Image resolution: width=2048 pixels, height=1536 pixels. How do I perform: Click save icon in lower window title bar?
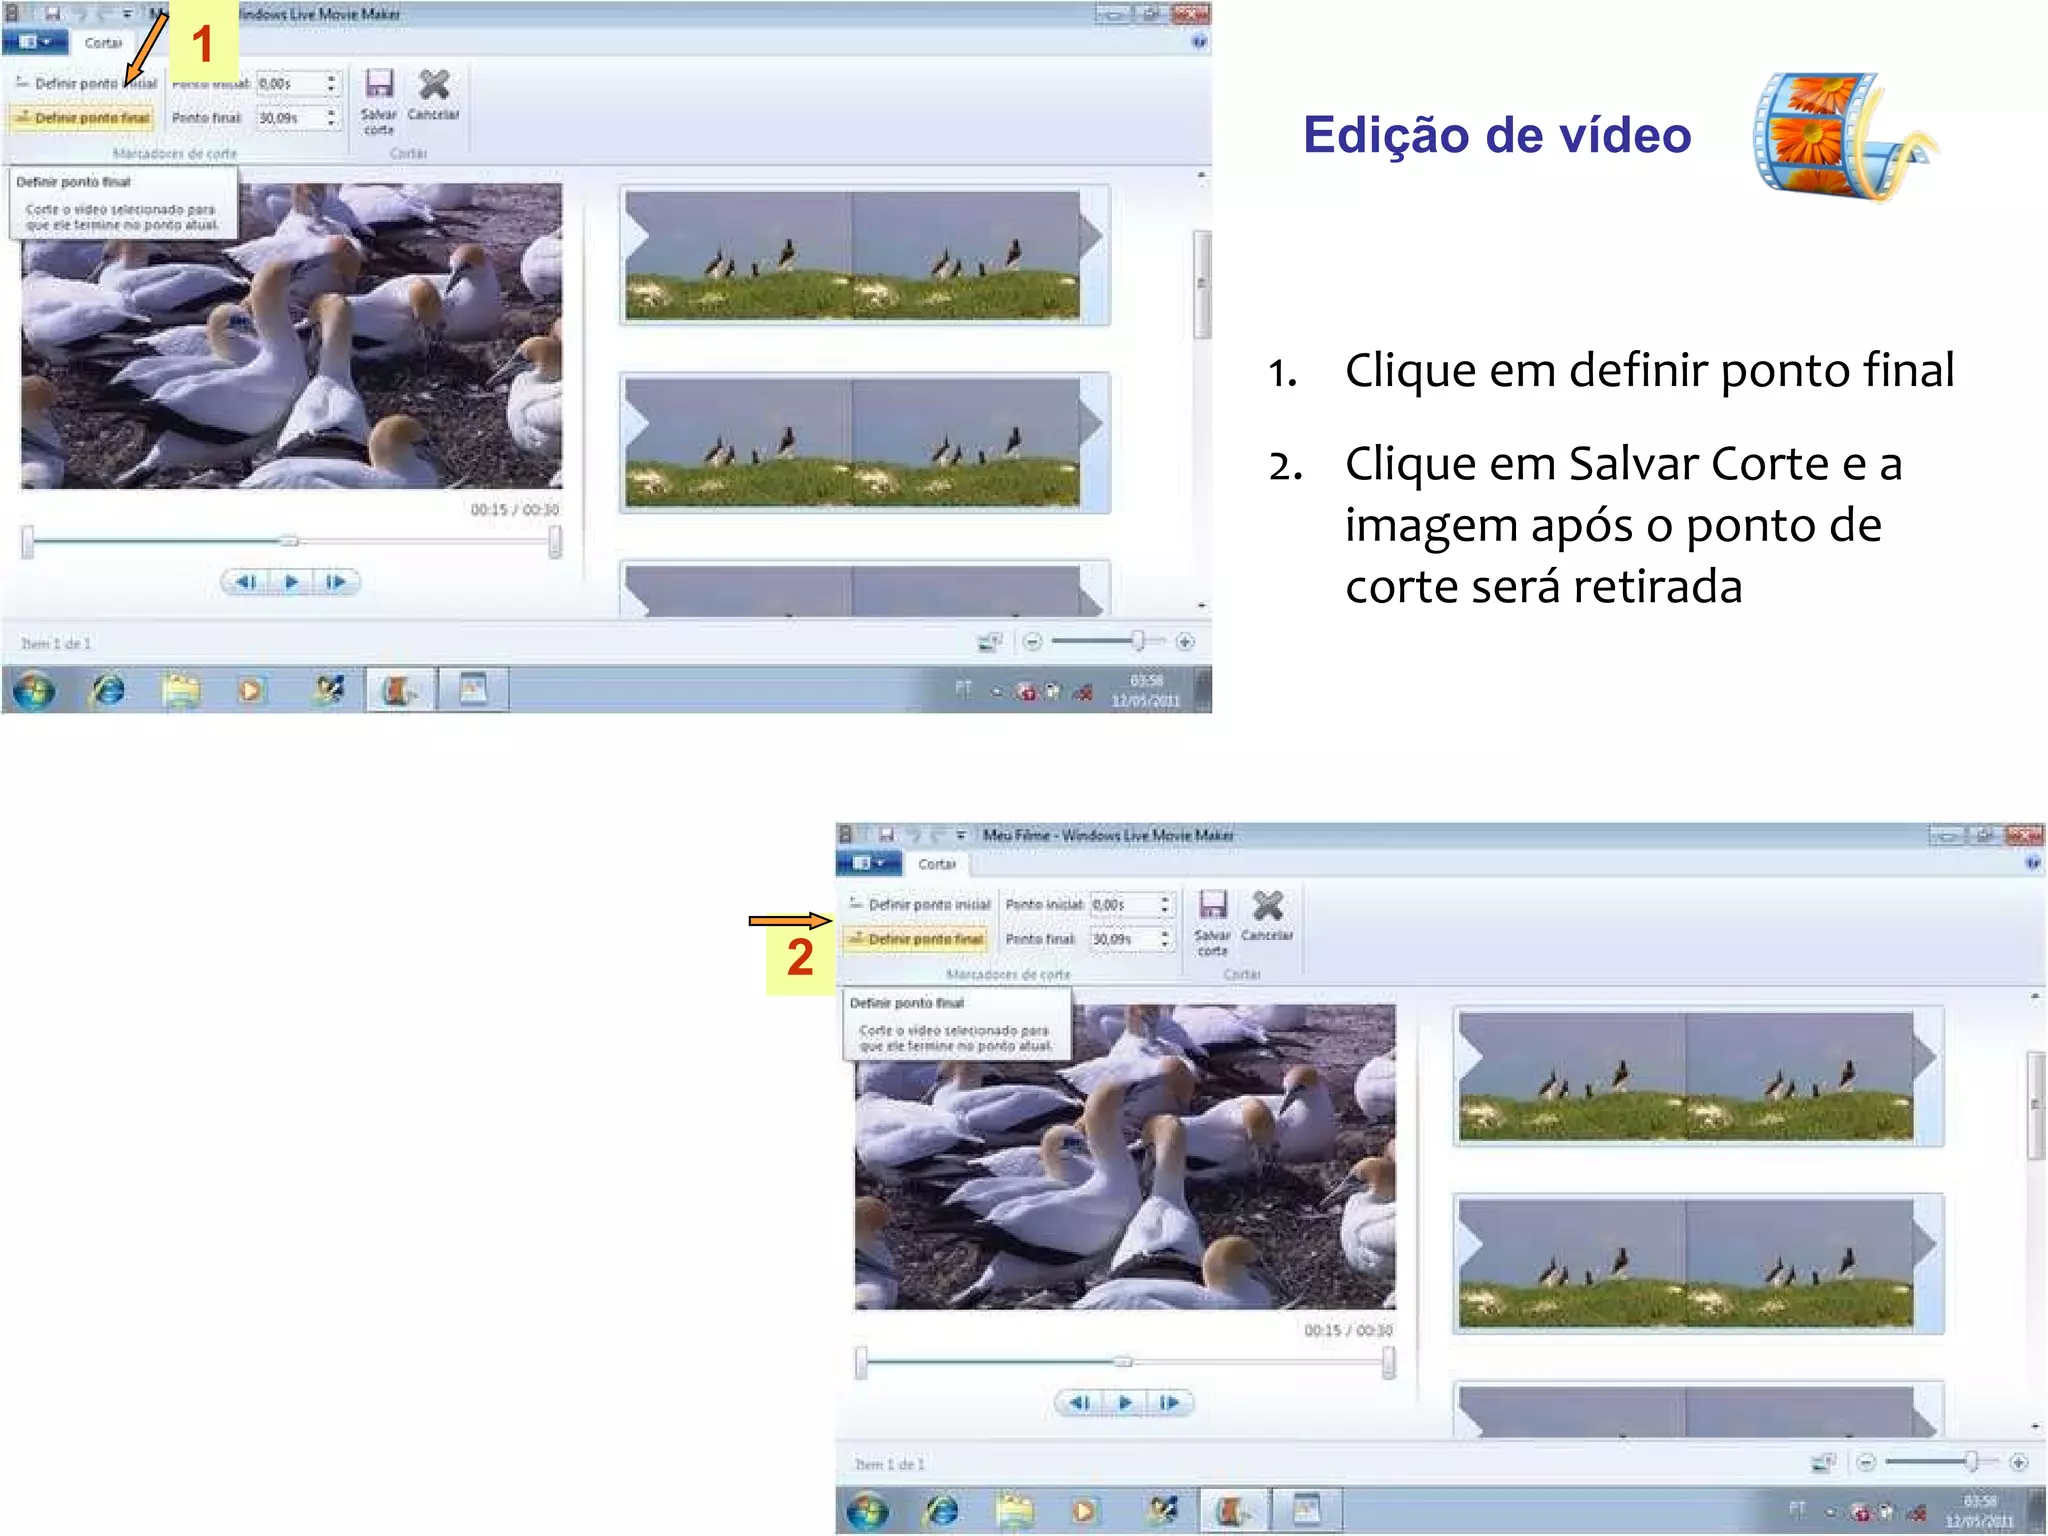click(x=886, y=835)
